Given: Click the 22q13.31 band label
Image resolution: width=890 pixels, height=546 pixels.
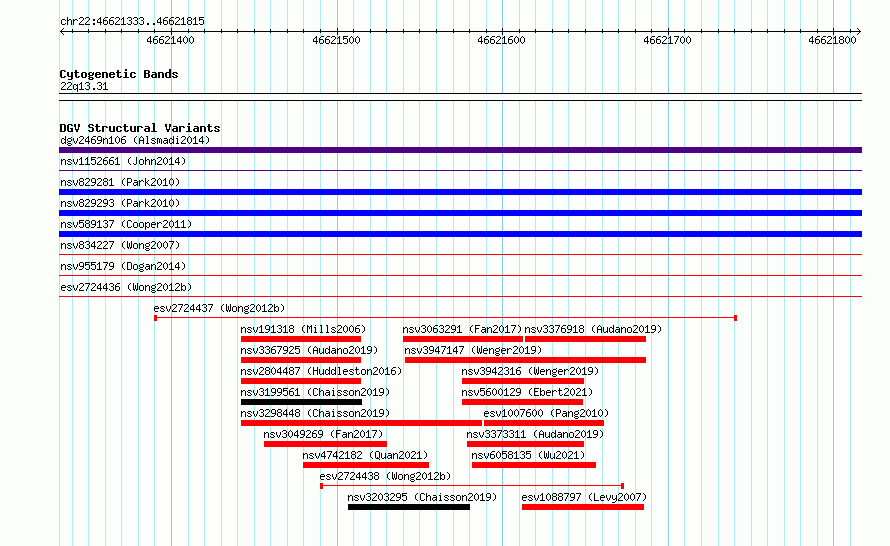Looking at the screenshot, I should coord(84,86).
